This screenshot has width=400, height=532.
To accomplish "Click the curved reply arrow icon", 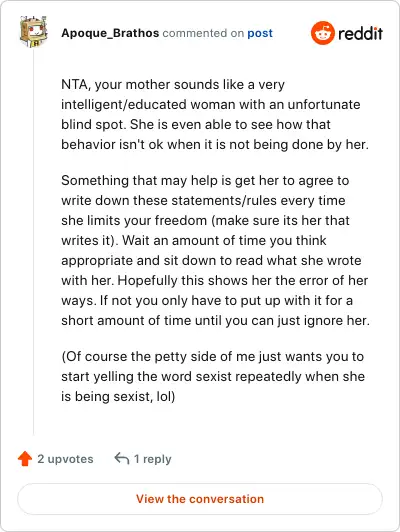I will point(121,458).
